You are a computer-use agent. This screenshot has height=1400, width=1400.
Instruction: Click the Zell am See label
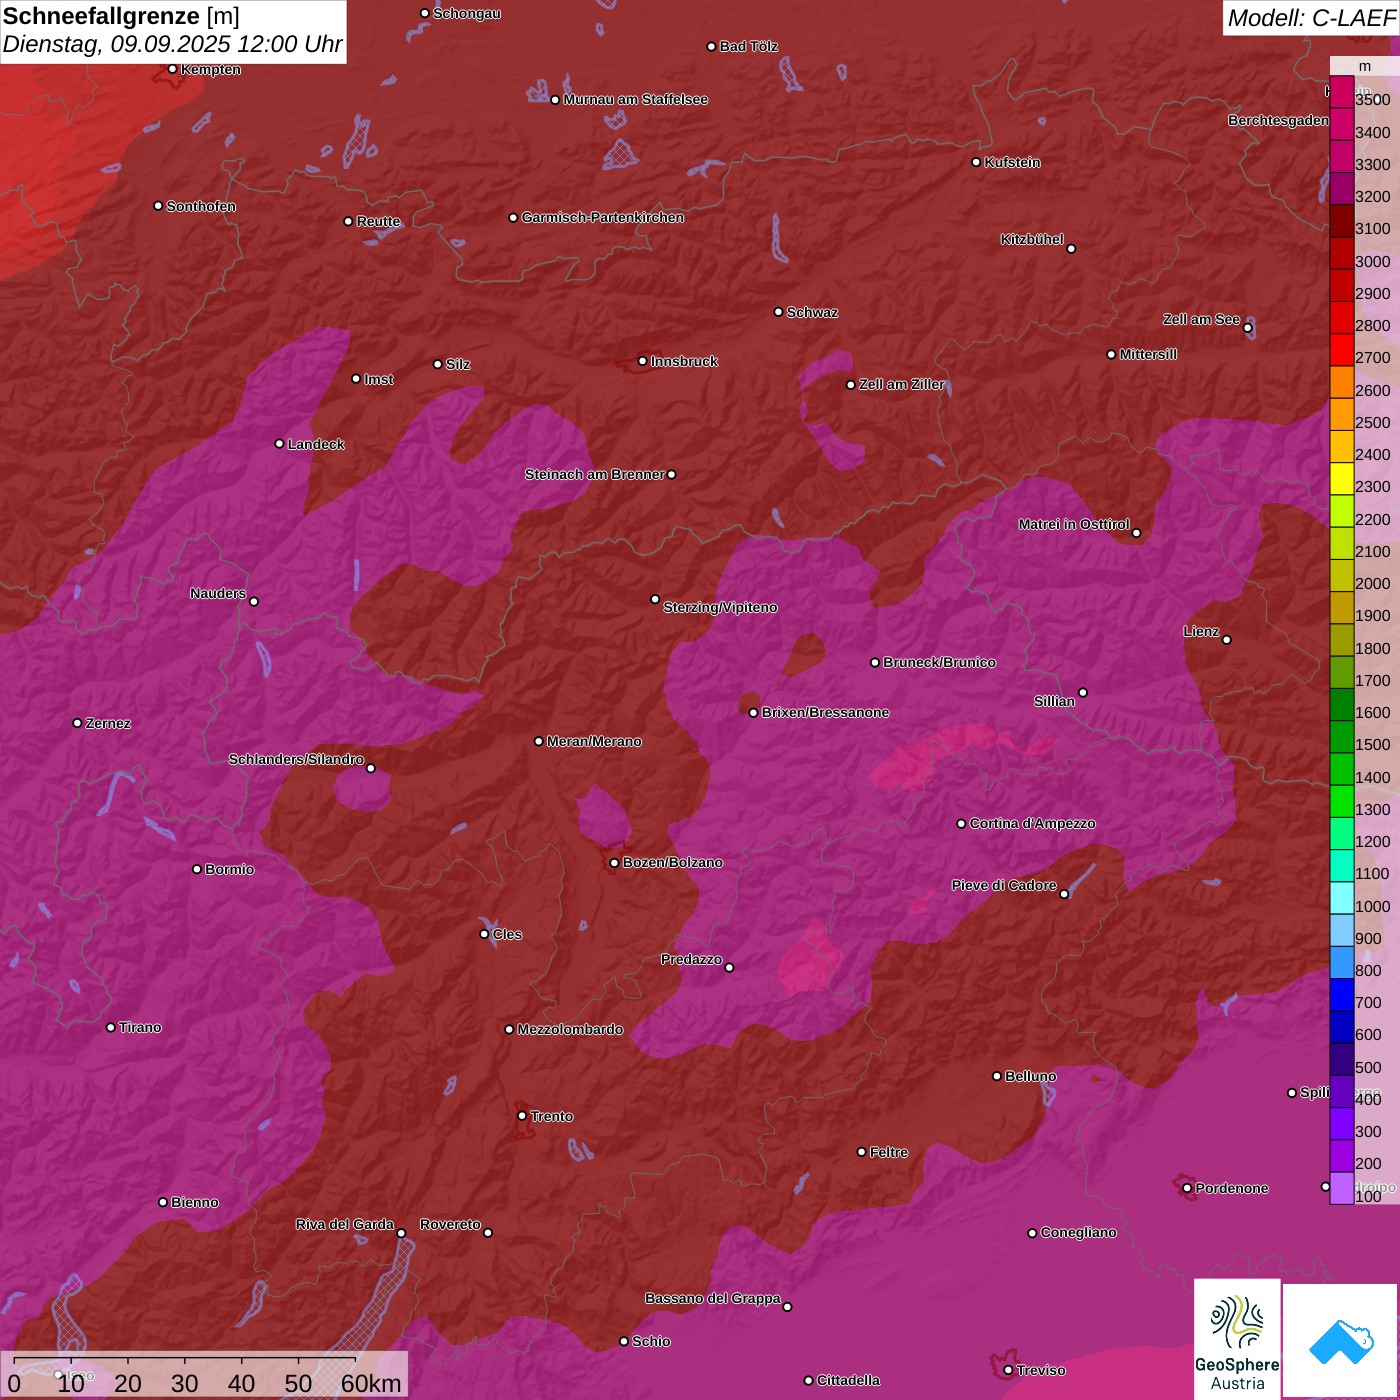pyautogui.click(x=1201, y=319)
